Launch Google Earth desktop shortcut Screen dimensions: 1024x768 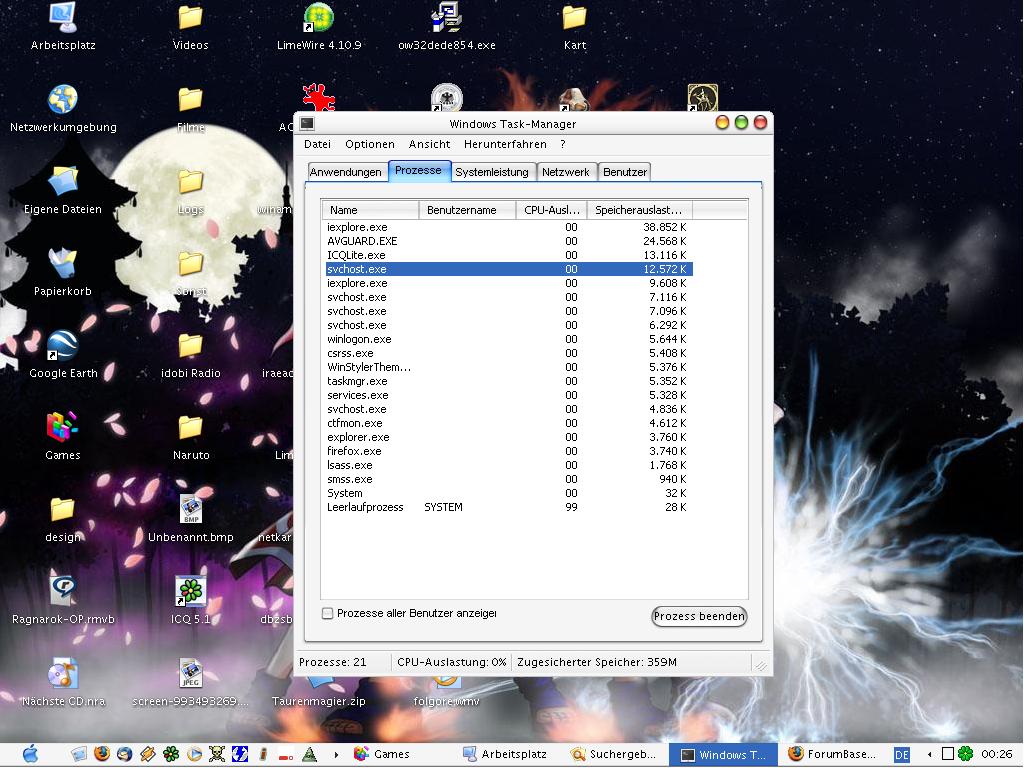point(63,355)
